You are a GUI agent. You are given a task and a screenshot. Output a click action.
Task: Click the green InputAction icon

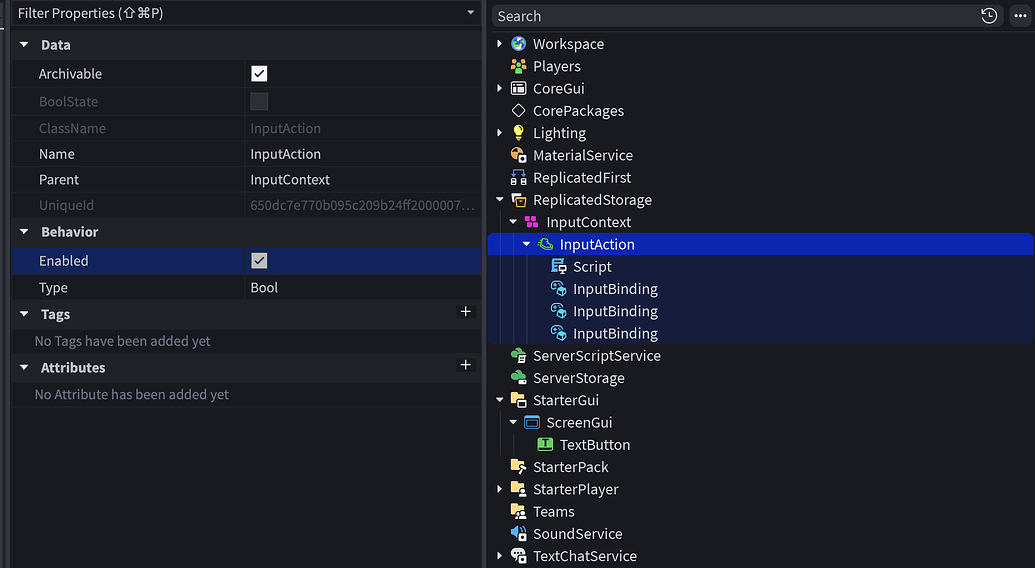(x=545, y=244)
